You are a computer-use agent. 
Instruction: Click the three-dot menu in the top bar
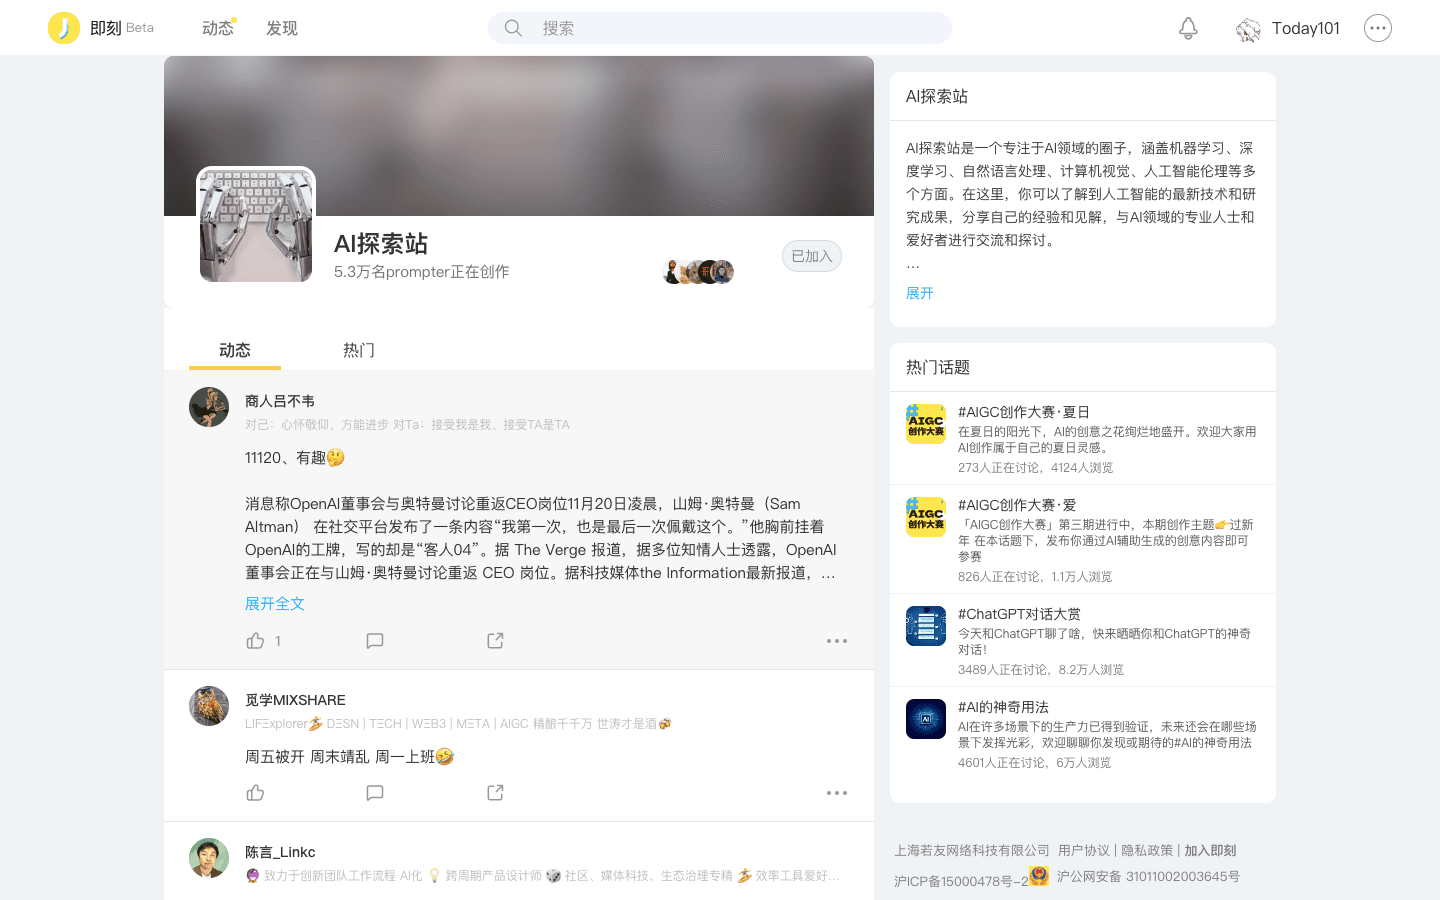[x=1378, y=28]
